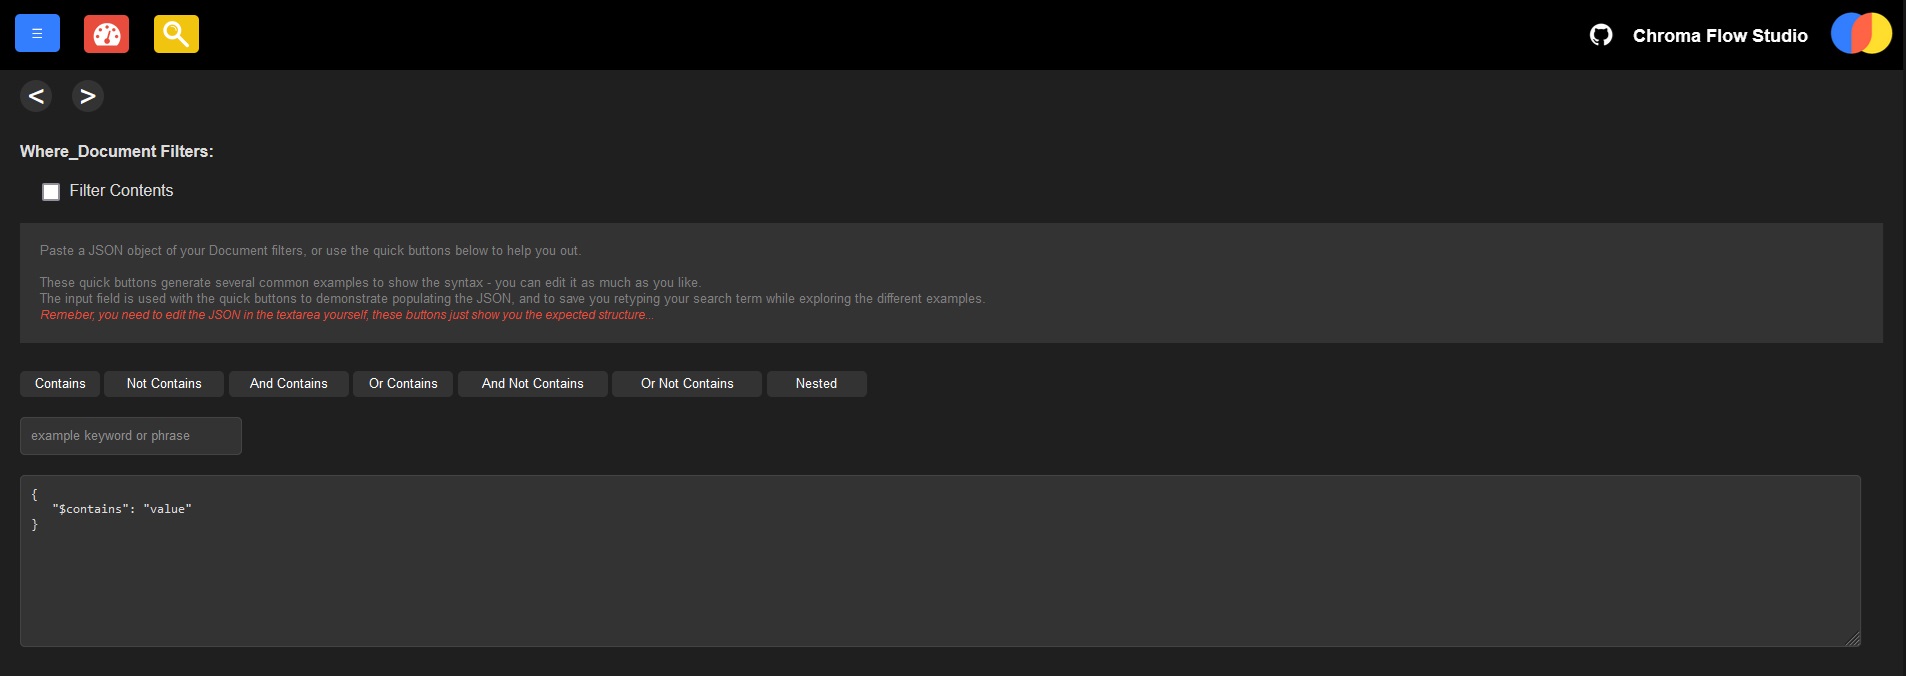Click the And Not Contains button
Screen dimensions: 1906x676
coord(533,384)
